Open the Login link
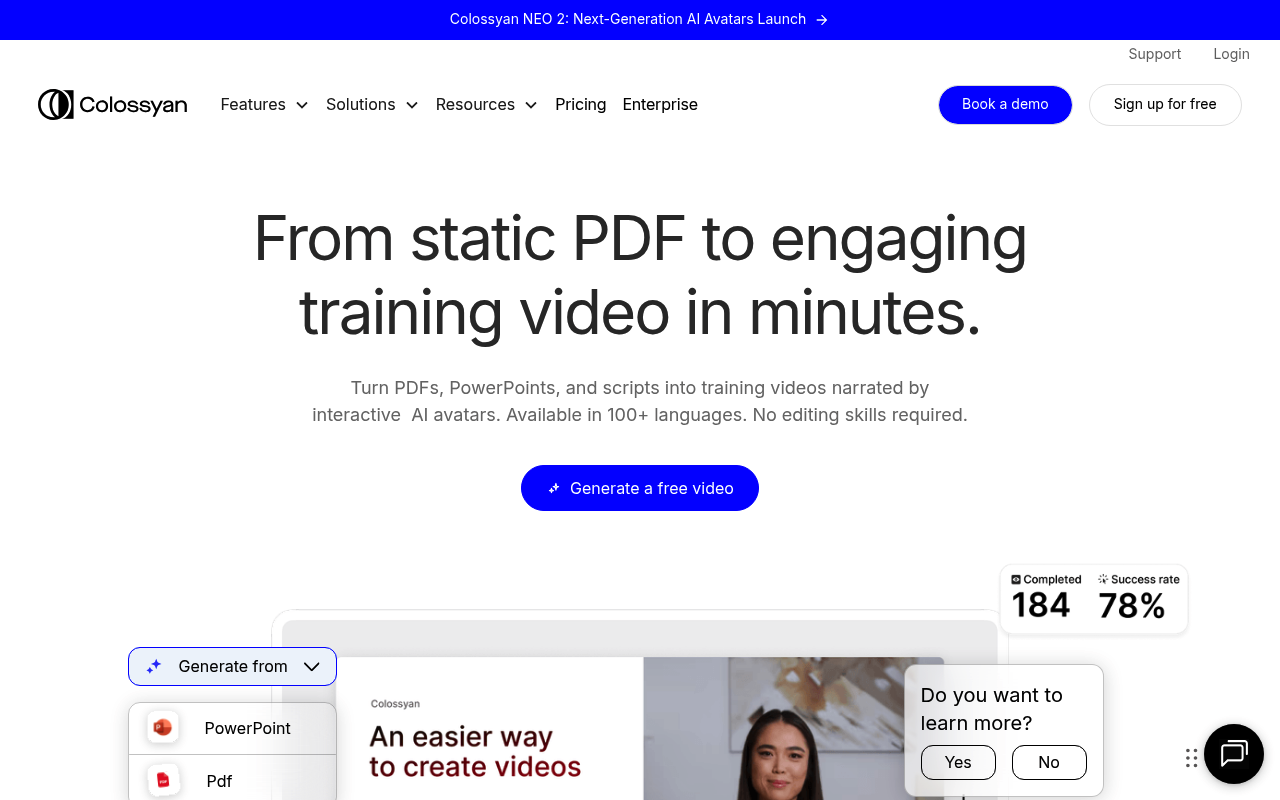This screenshot has width=1280, height=800. pos(1231,54)
